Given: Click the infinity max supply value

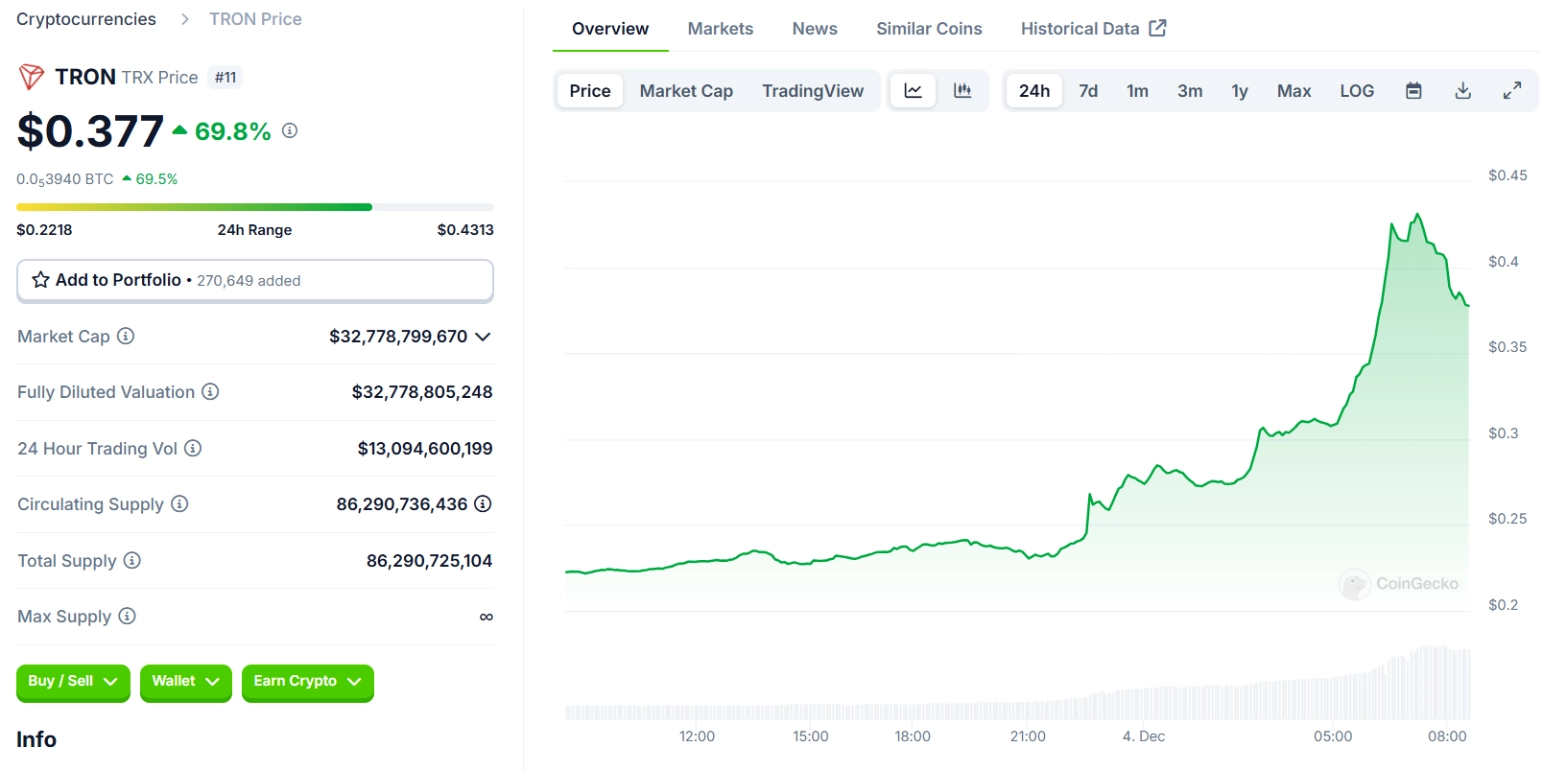Looking at the screenshot, I should [x=486, y=617].
